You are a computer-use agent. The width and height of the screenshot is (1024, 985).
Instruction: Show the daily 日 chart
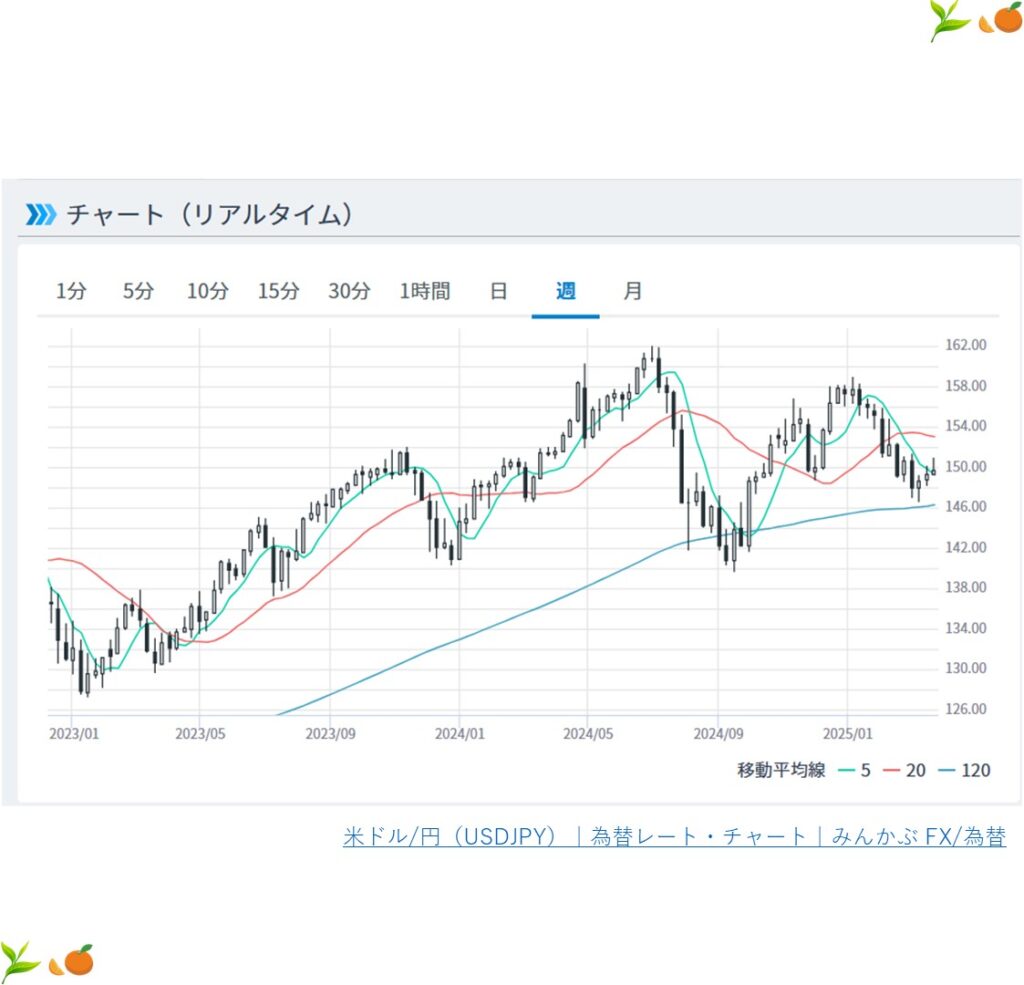pos(498,291)
